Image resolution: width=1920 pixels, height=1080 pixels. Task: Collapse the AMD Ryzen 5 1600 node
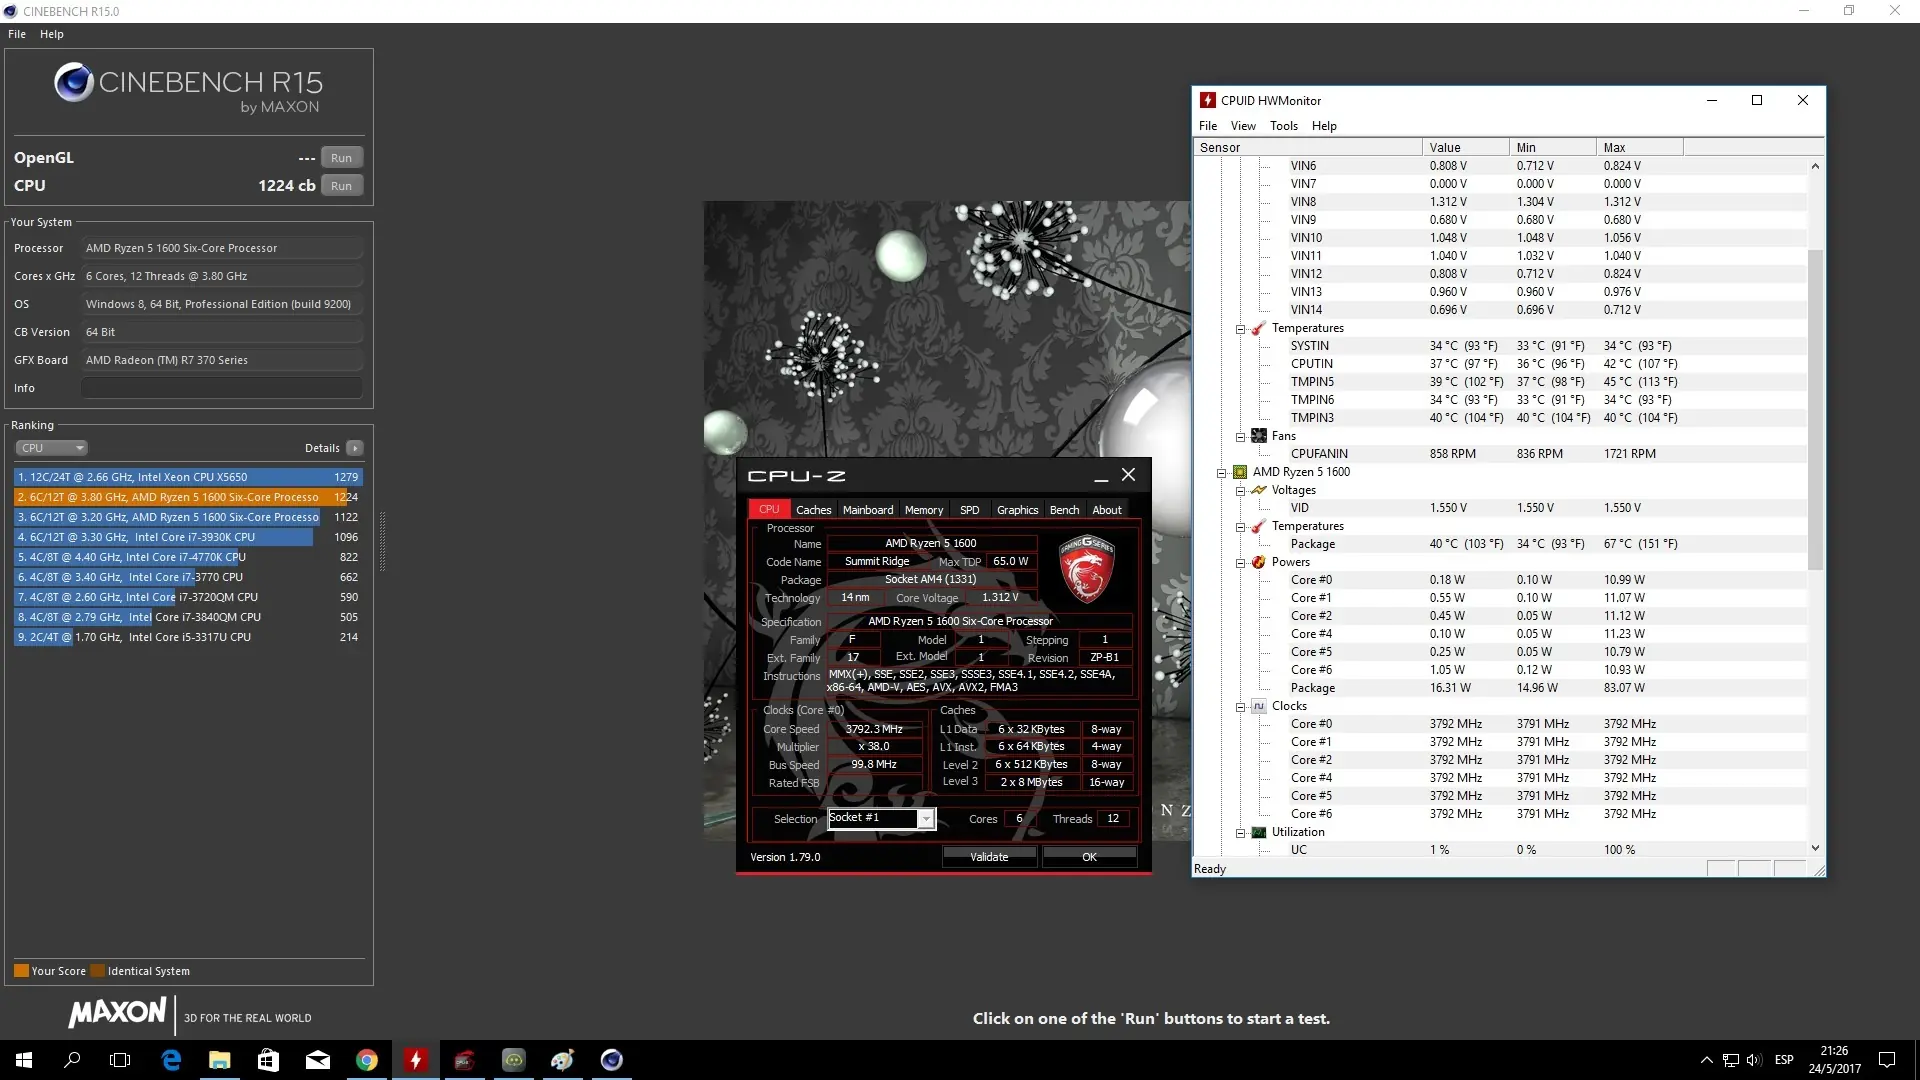click(x=1221, y=473)
